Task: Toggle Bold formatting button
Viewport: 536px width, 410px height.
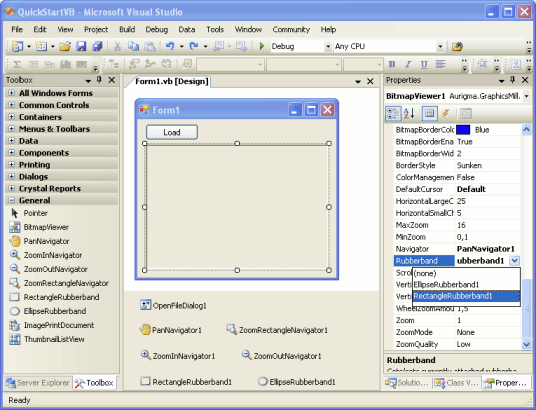Action: (392, 64)
